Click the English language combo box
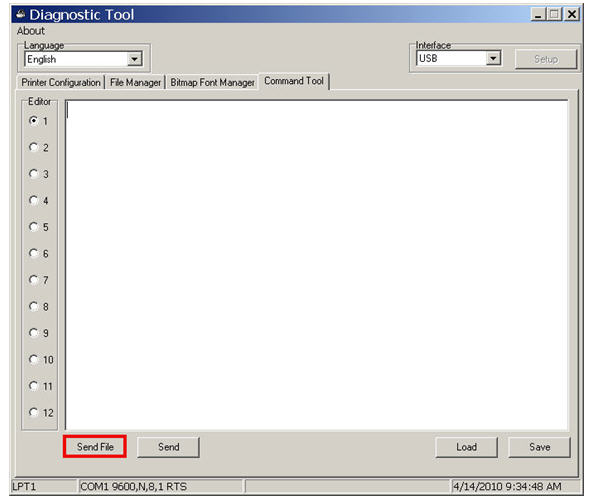 (83, 59)
